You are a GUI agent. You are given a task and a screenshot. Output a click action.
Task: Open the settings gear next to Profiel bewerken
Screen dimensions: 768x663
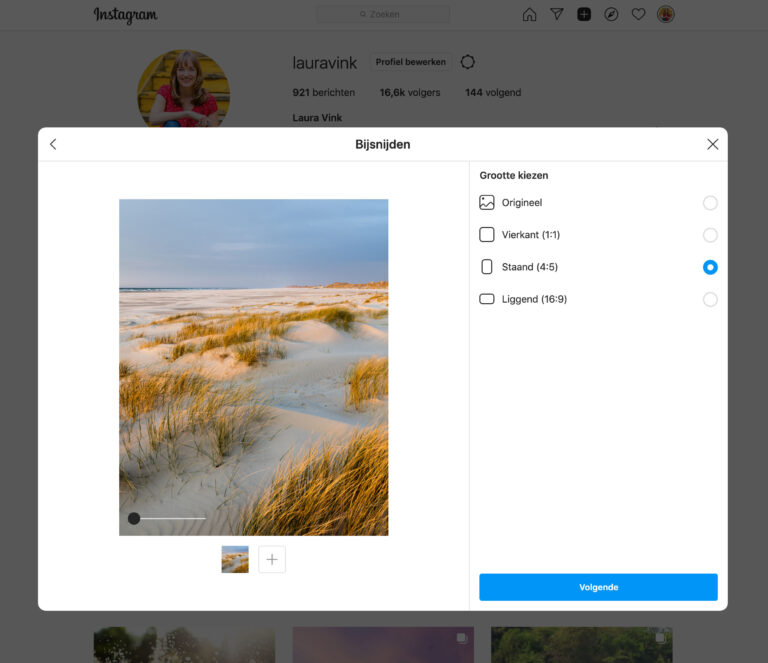click(467, 62)
